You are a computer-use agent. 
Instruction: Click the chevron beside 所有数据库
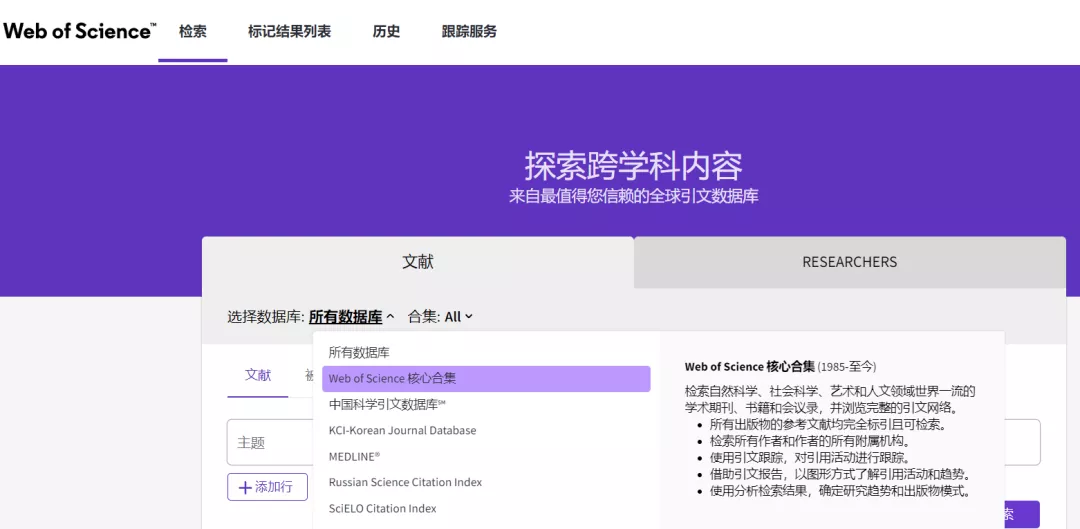point(391,318)
